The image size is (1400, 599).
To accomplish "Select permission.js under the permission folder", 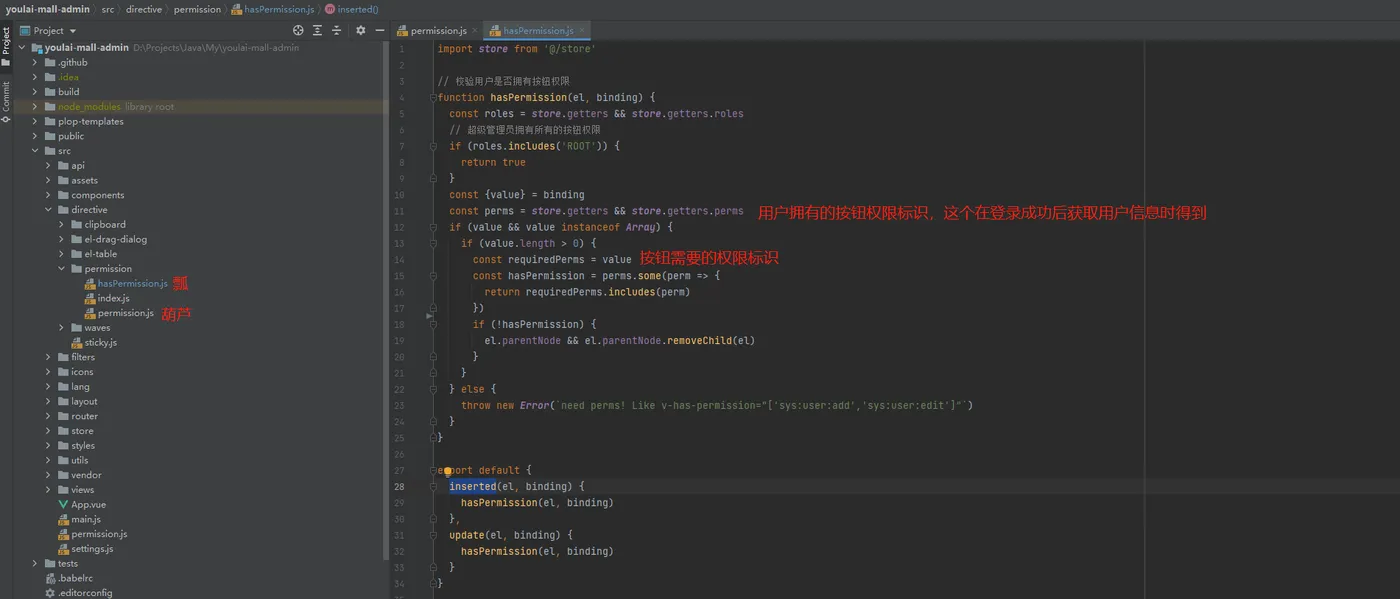I will [125, 313].
